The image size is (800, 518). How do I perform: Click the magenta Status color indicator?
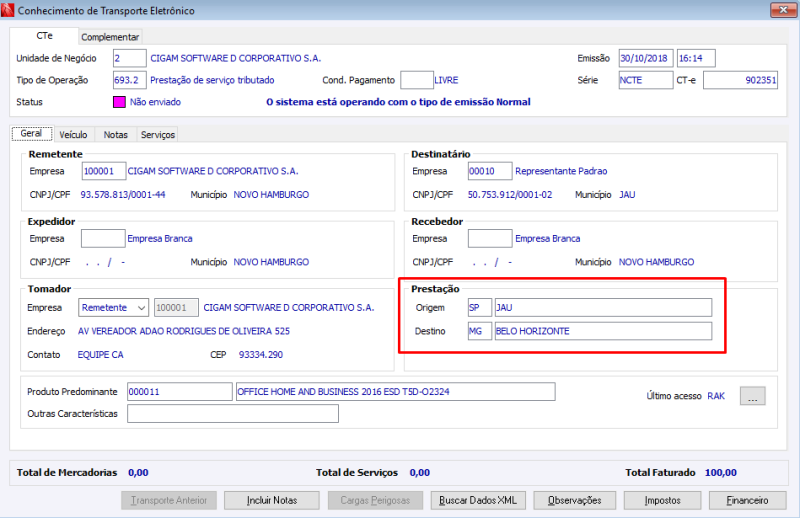pyautogui.click(x=119, y=102)
